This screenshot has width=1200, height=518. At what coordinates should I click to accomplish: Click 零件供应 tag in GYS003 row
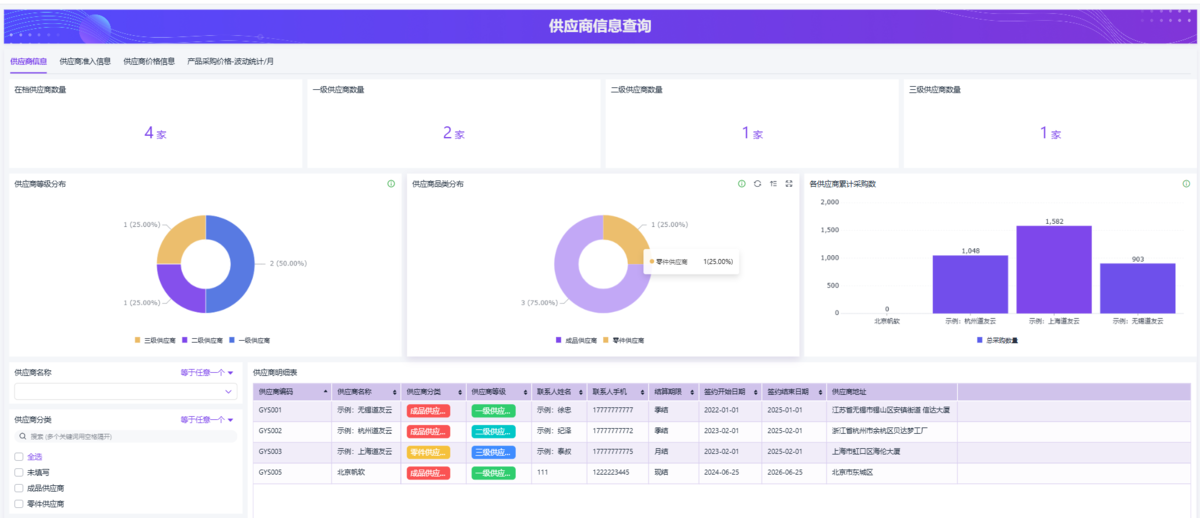[428, 452]
